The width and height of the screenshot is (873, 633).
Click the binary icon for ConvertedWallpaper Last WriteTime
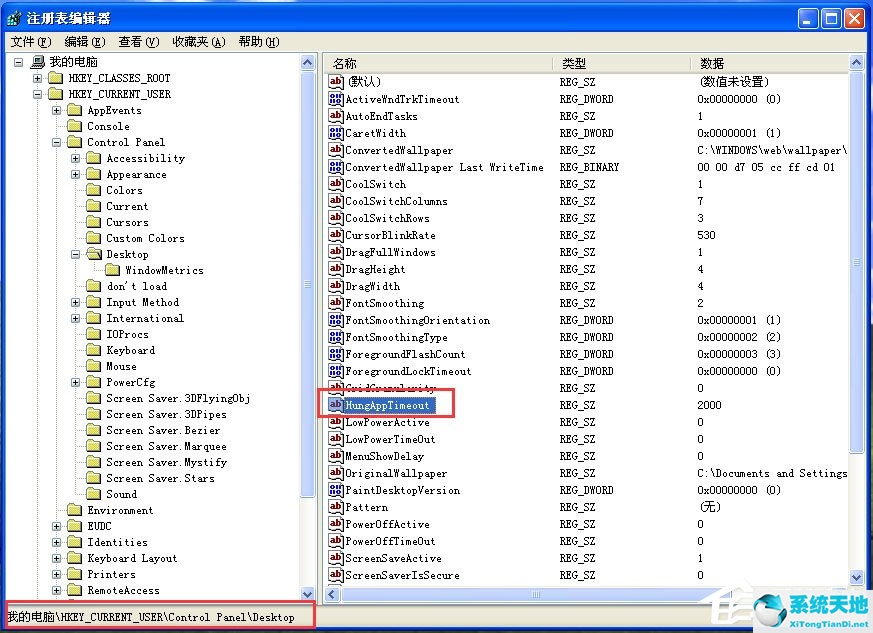coord(338,167)
